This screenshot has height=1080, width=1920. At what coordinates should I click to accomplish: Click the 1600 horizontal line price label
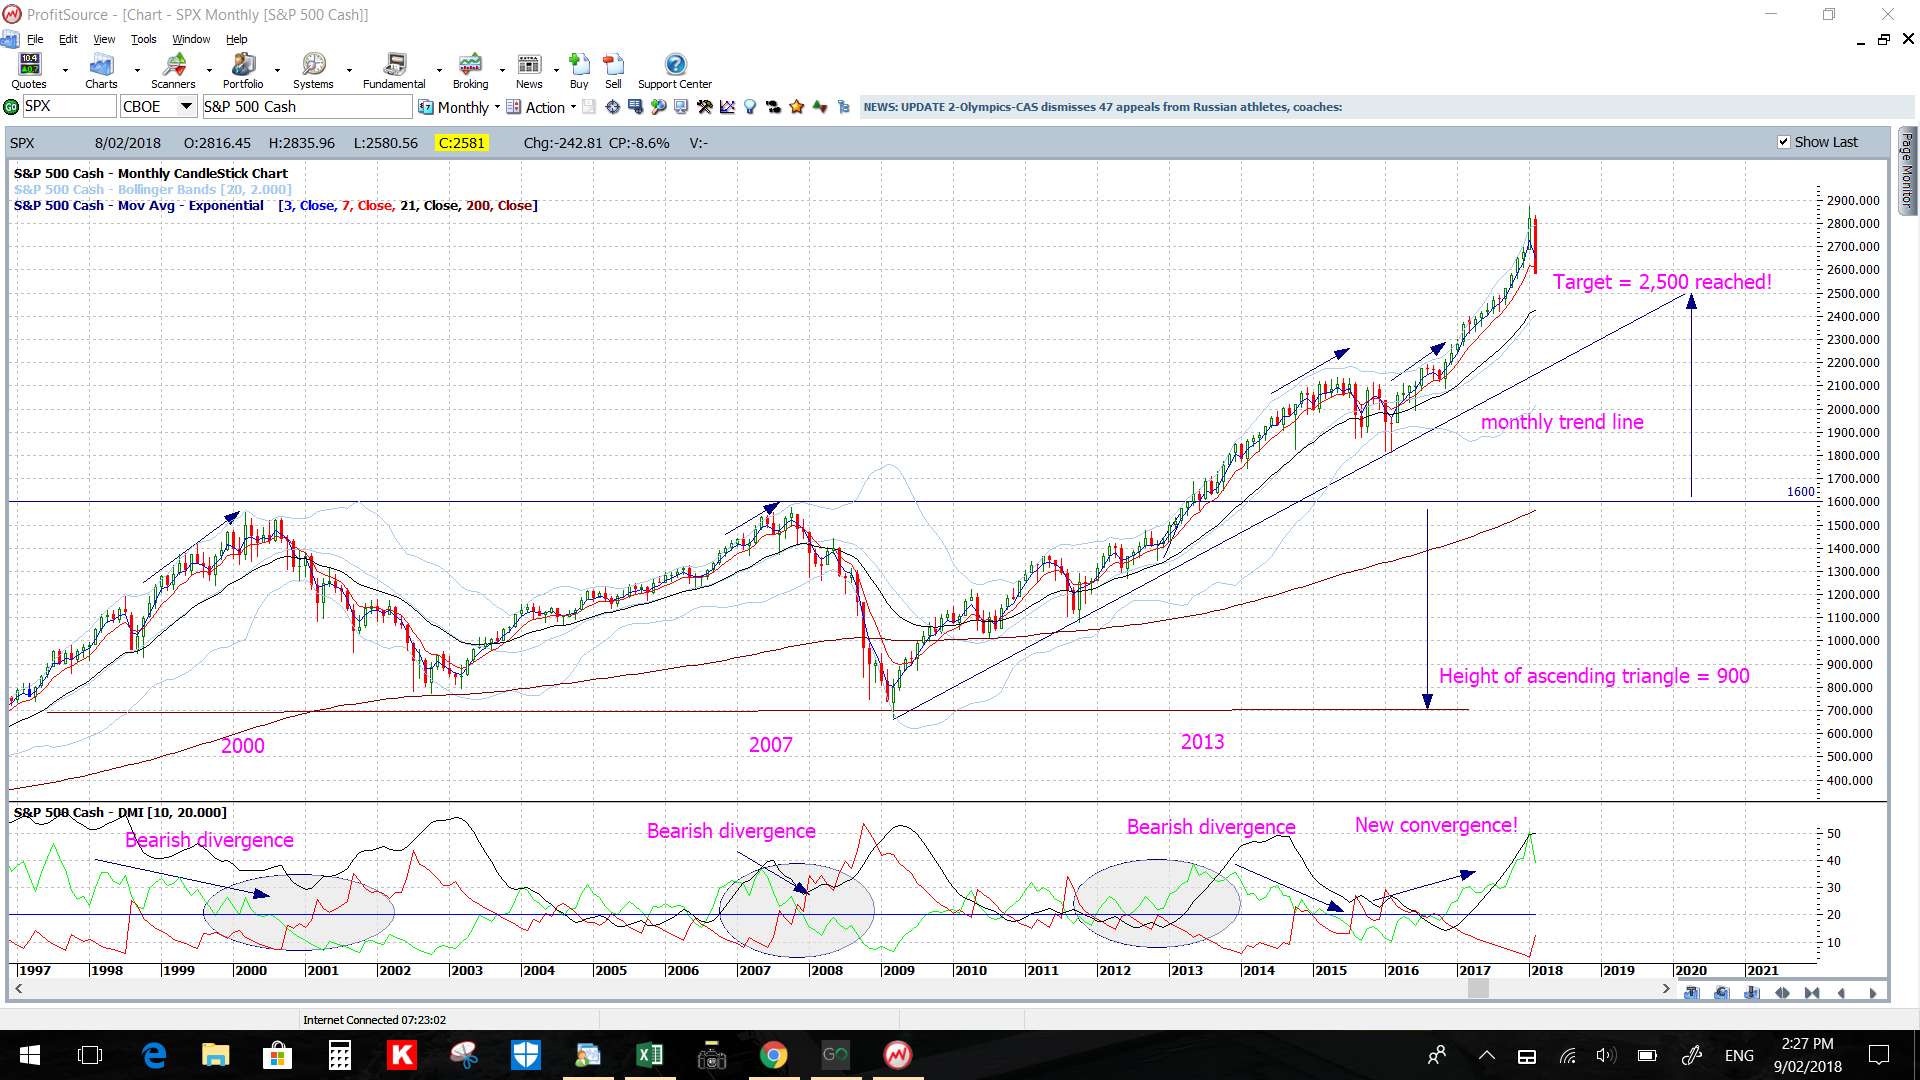(x=1800, y=491)
